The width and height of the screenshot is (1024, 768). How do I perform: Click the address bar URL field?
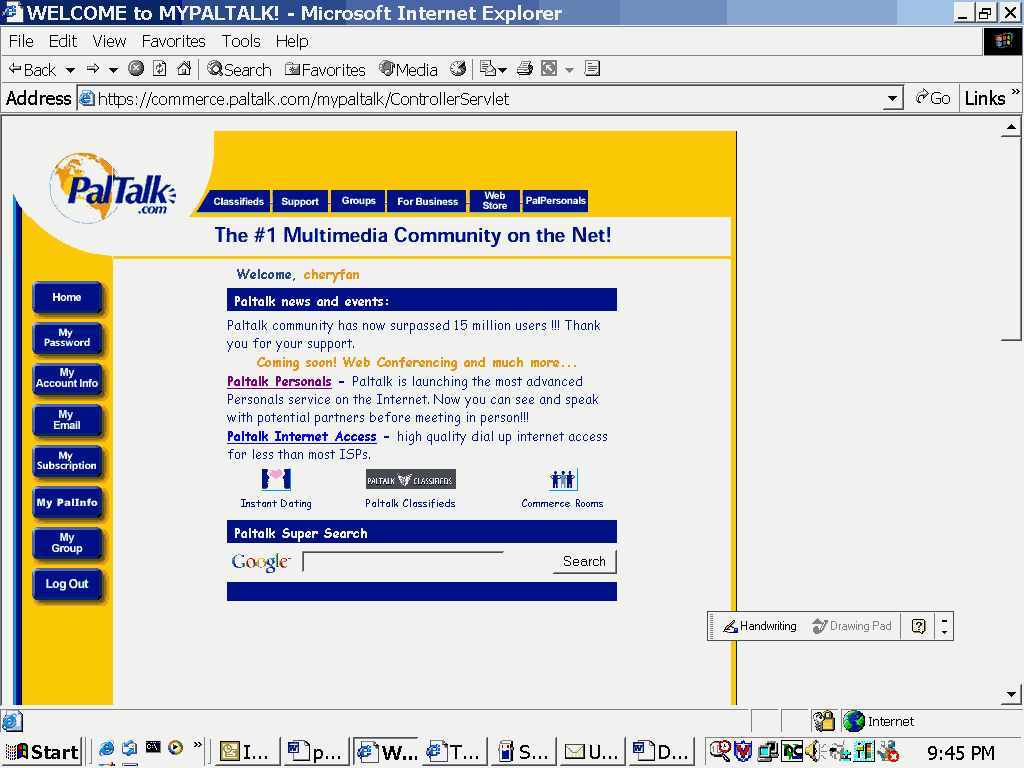tap(480, 99)
